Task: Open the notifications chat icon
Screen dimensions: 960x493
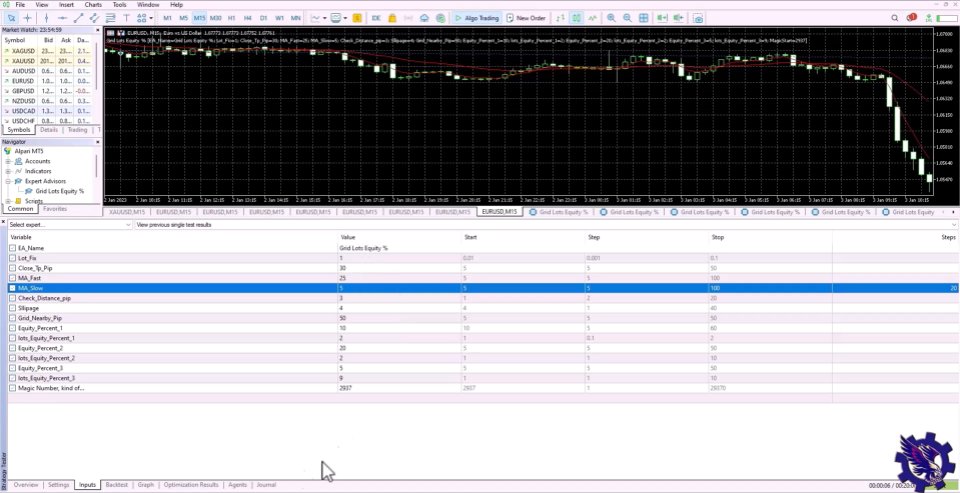Action: pyautogui.click(x=912, y=18)
